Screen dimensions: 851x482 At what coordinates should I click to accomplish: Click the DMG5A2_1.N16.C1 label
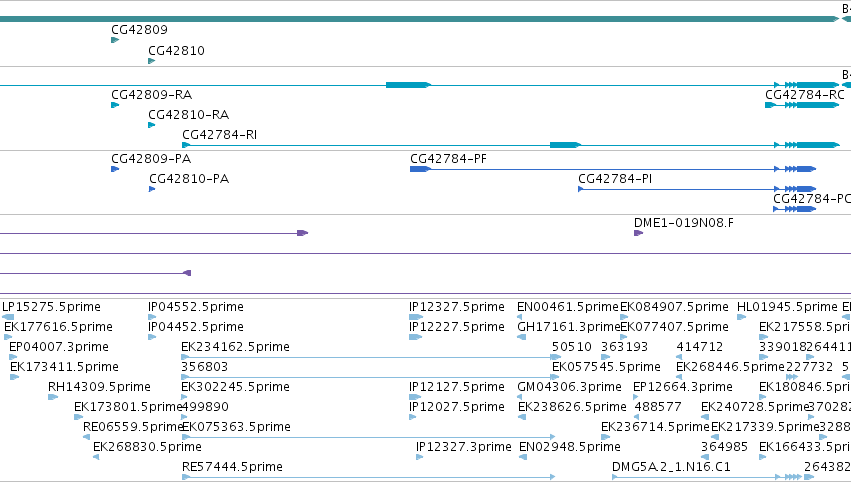(671, 467)
